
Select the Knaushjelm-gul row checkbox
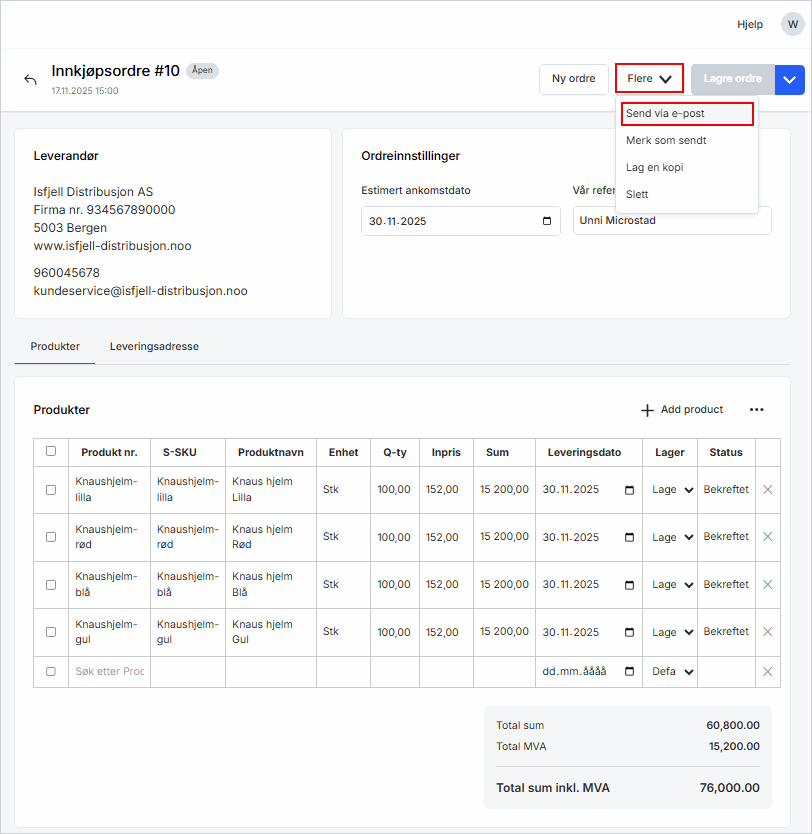51,632
